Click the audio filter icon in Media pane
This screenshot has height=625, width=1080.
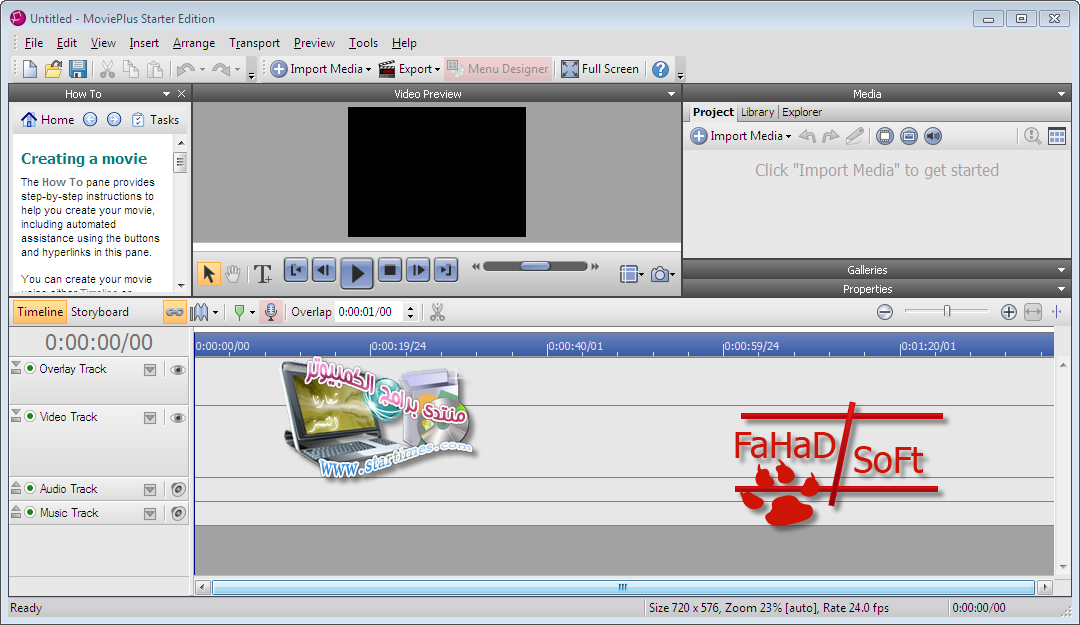(x=933, y=136)
